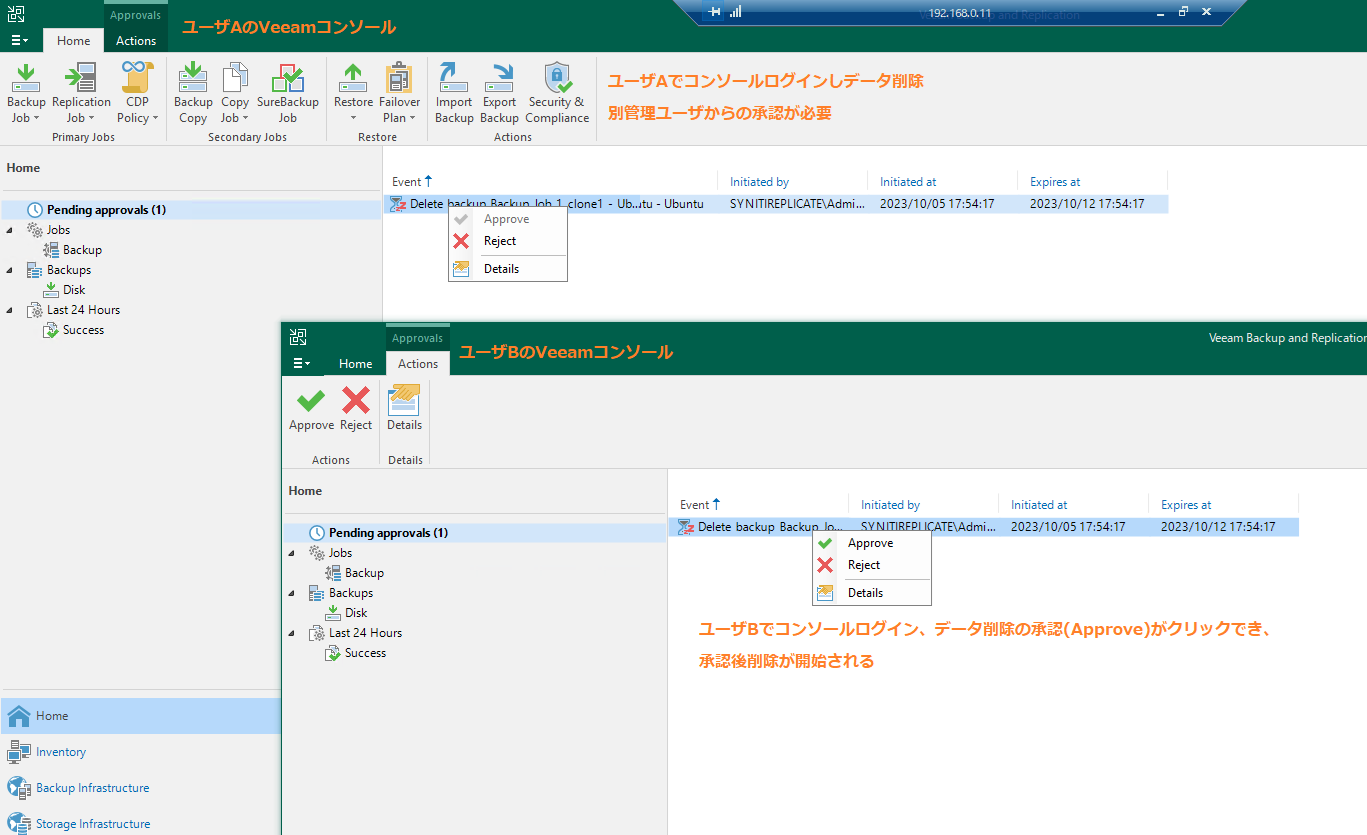Select Pending approvals (1) in User A tree

point(106,210)
